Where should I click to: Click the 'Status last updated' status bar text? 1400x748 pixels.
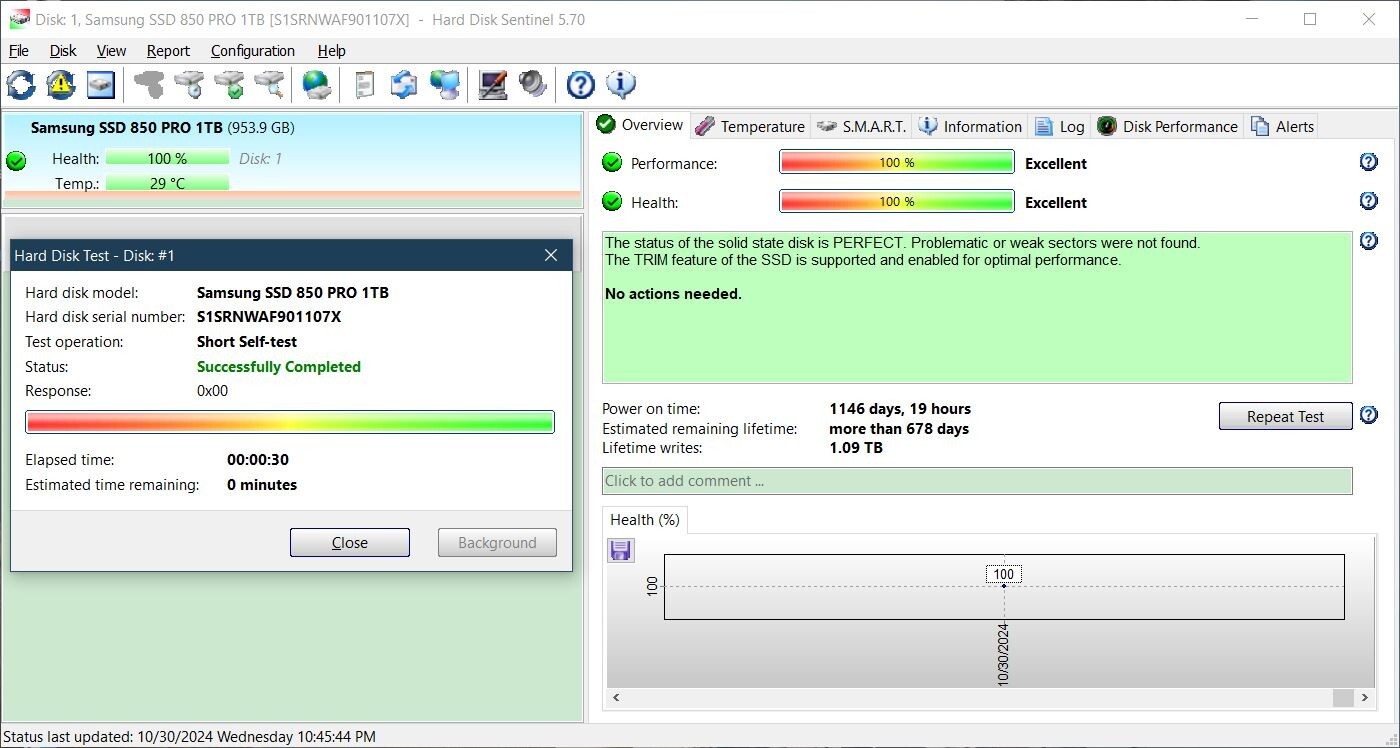point(190,737)
